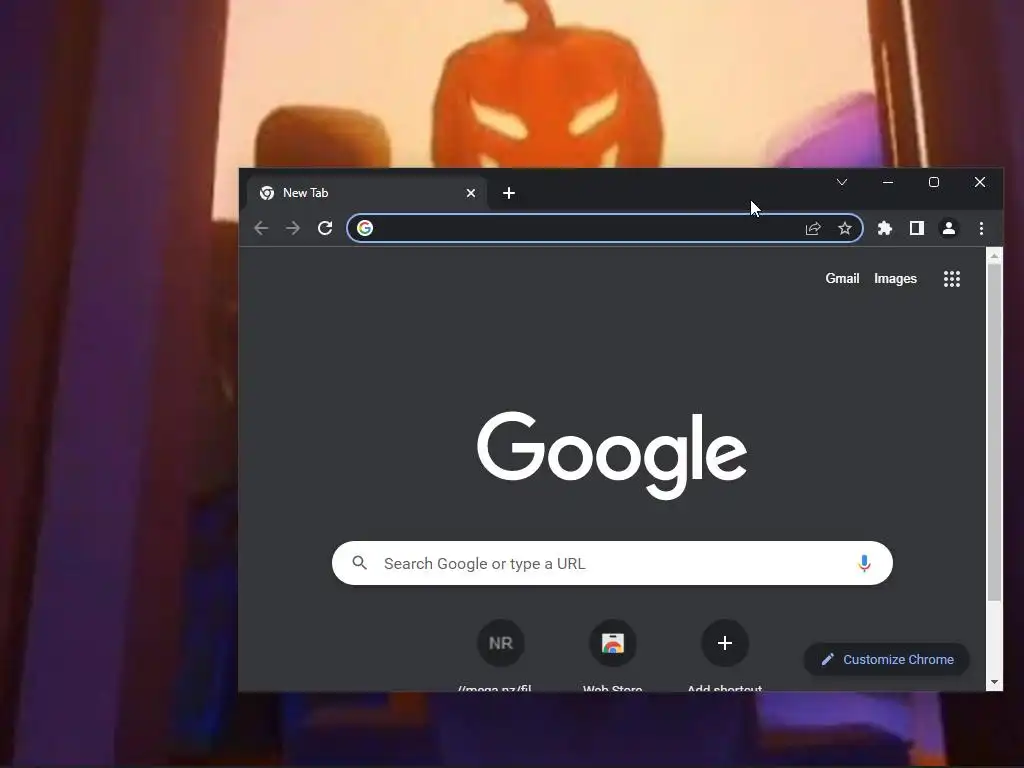Open Chrome three-dot menu
Image resolution: width=1024 pixels, height=768 pixels.
click(x=982, y=228)
